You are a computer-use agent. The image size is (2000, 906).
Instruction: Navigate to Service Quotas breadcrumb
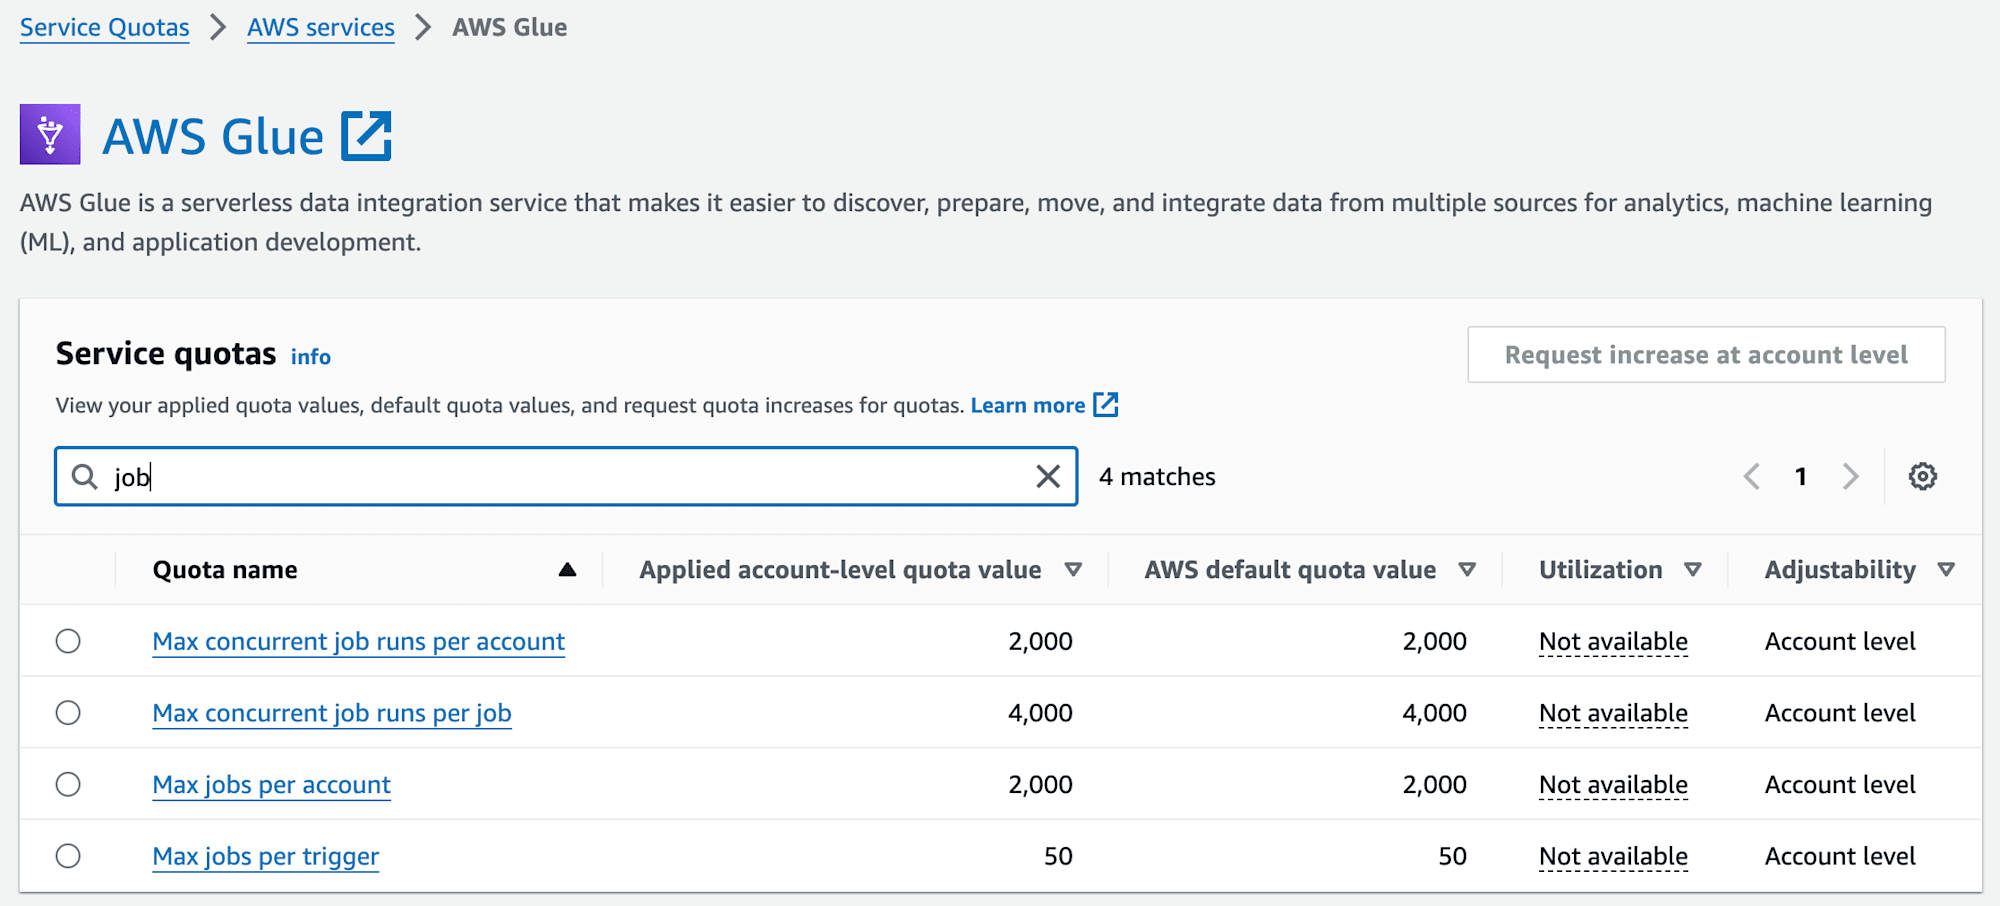[104, 27]
